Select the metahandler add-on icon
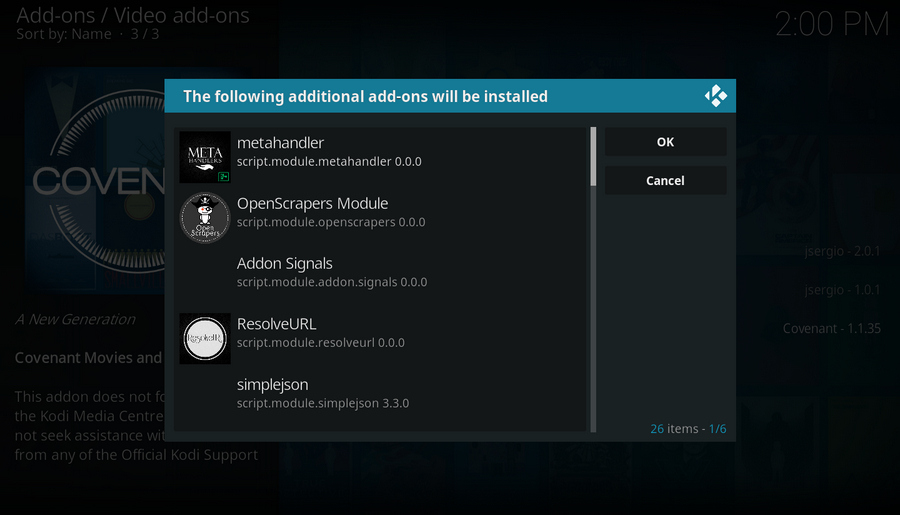The height and width of the screenshot is (515, 900). tap(205, 157)
